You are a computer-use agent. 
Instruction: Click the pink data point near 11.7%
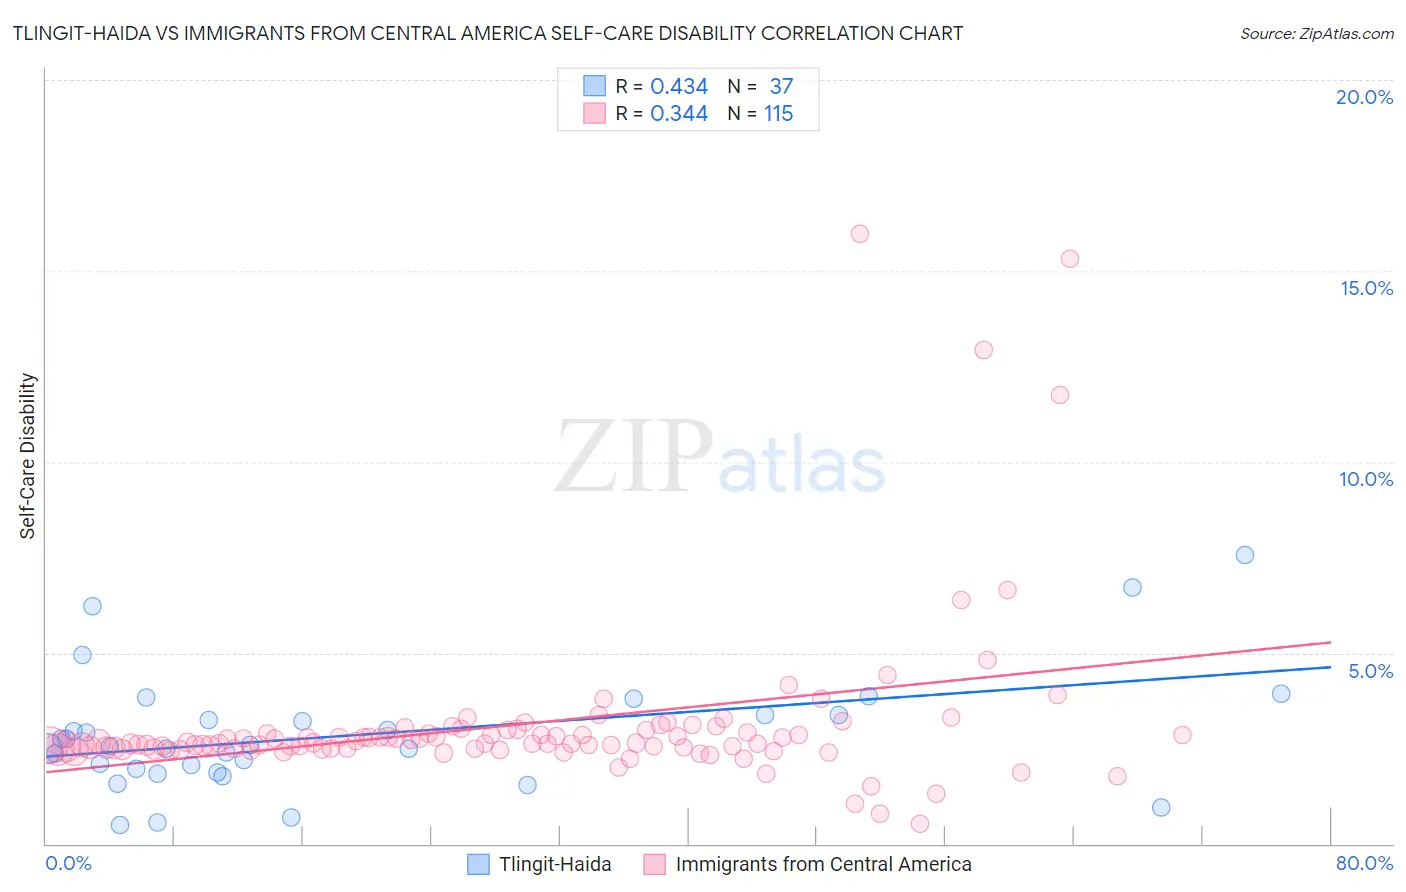pos(1060,395)
